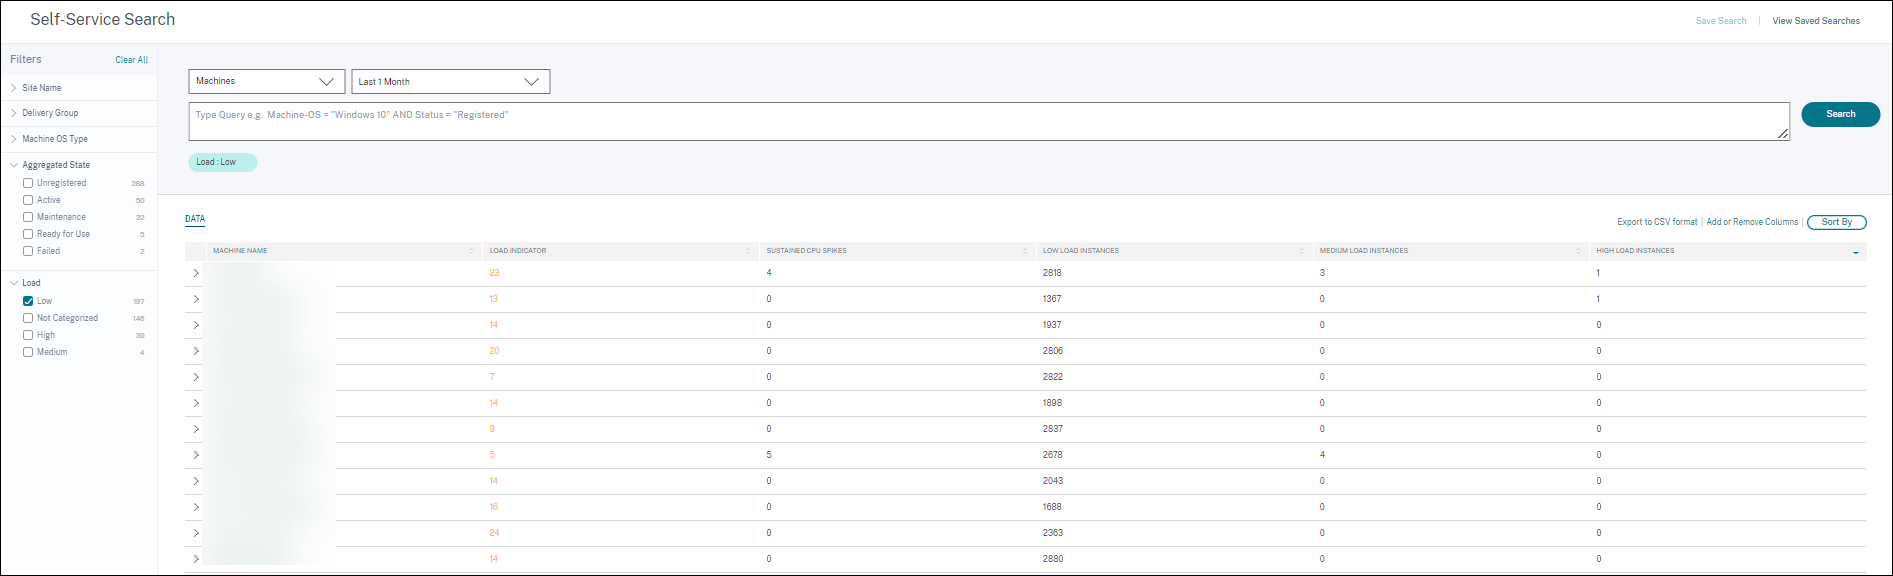Screen dimensions: 1893x576
Task: Expand the row with load indicator 20
Action: 196,351
